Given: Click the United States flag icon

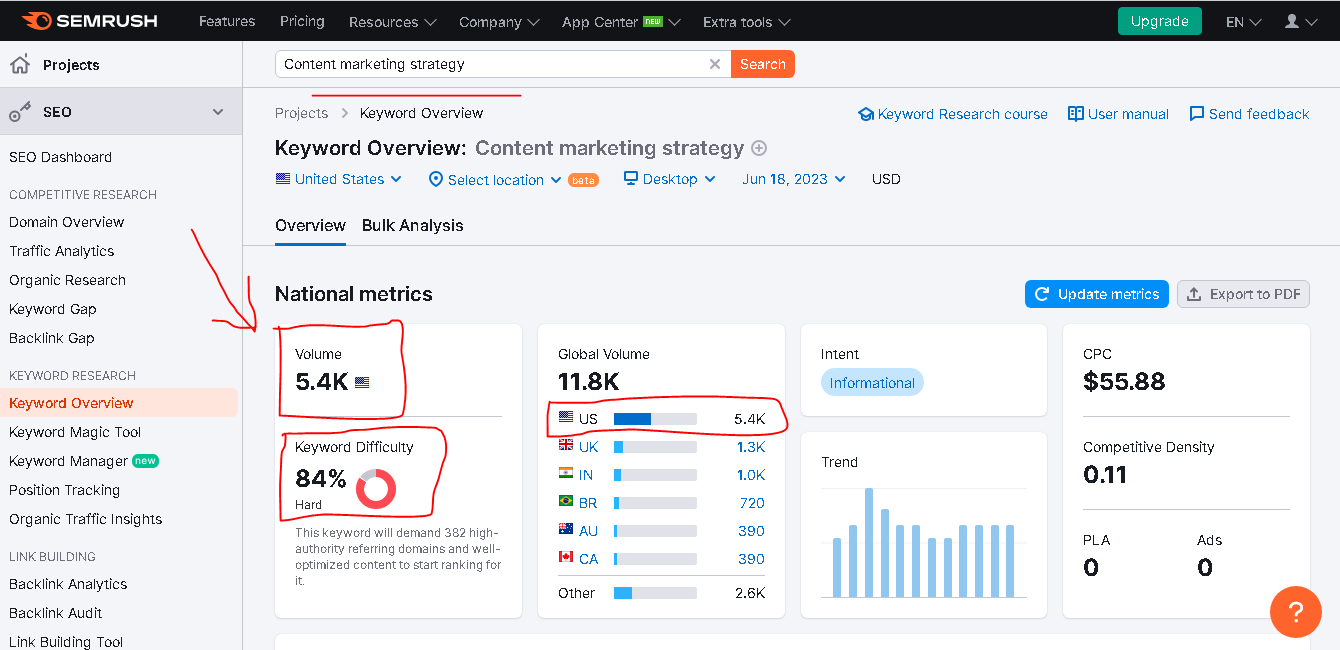Looking at the screenshot, I should pos(282,179).
